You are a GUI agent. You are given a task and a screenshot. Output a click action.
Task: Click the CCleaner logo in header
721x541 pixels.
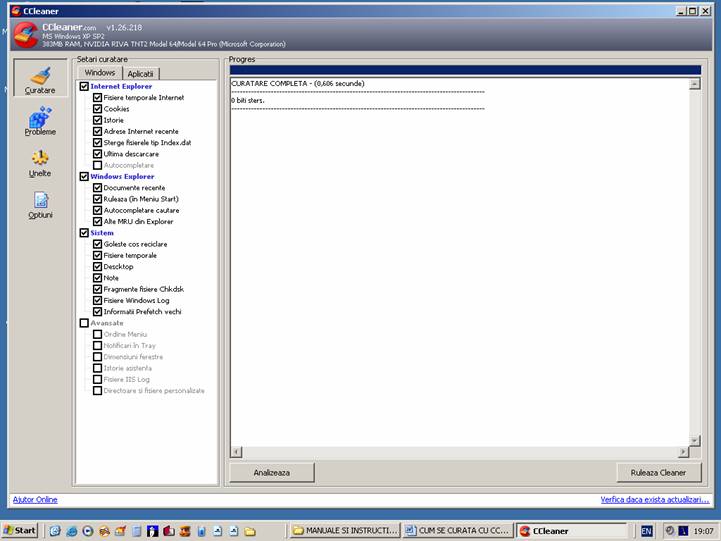click(26, 37)
